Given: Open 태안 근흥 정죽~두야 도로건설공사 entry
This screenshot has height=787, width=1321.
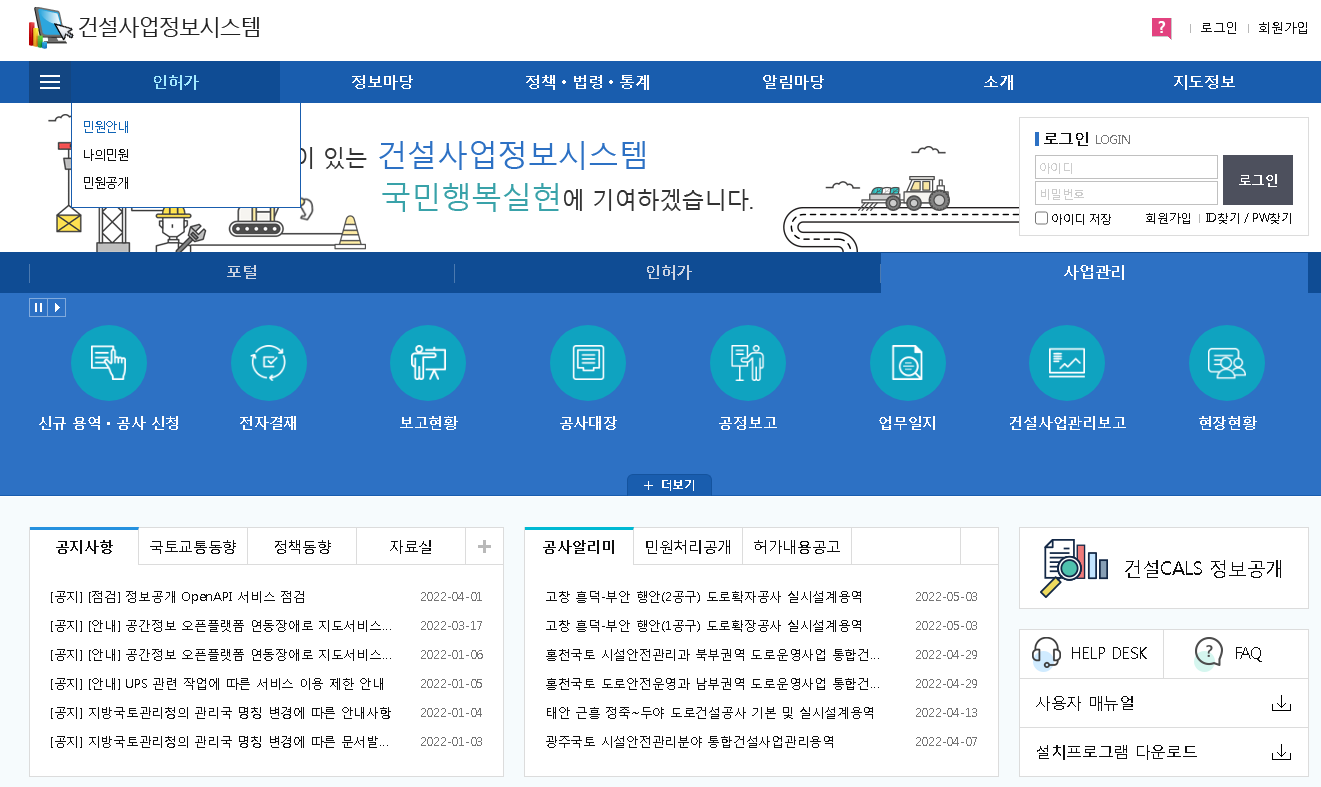Looking at the screenshot, I should (710, 713).
